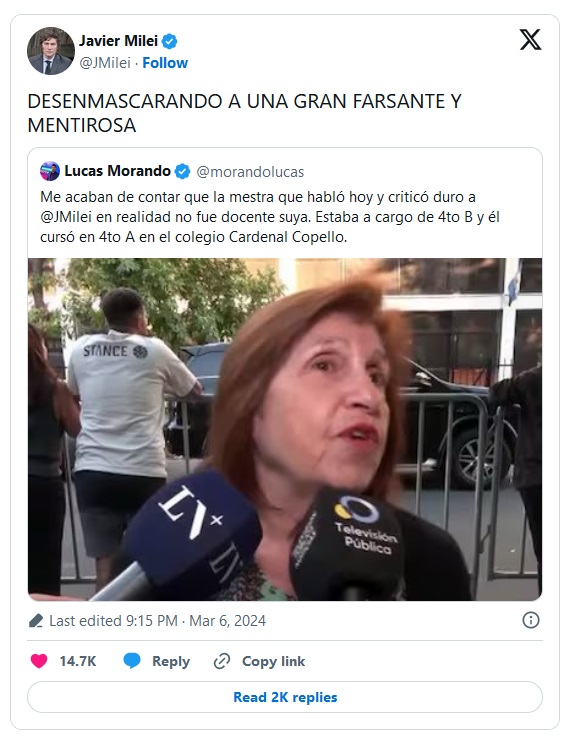Click Lucas Morando's verified badge
This screenshot has height=736, width=577.
[x=182, y=171]
